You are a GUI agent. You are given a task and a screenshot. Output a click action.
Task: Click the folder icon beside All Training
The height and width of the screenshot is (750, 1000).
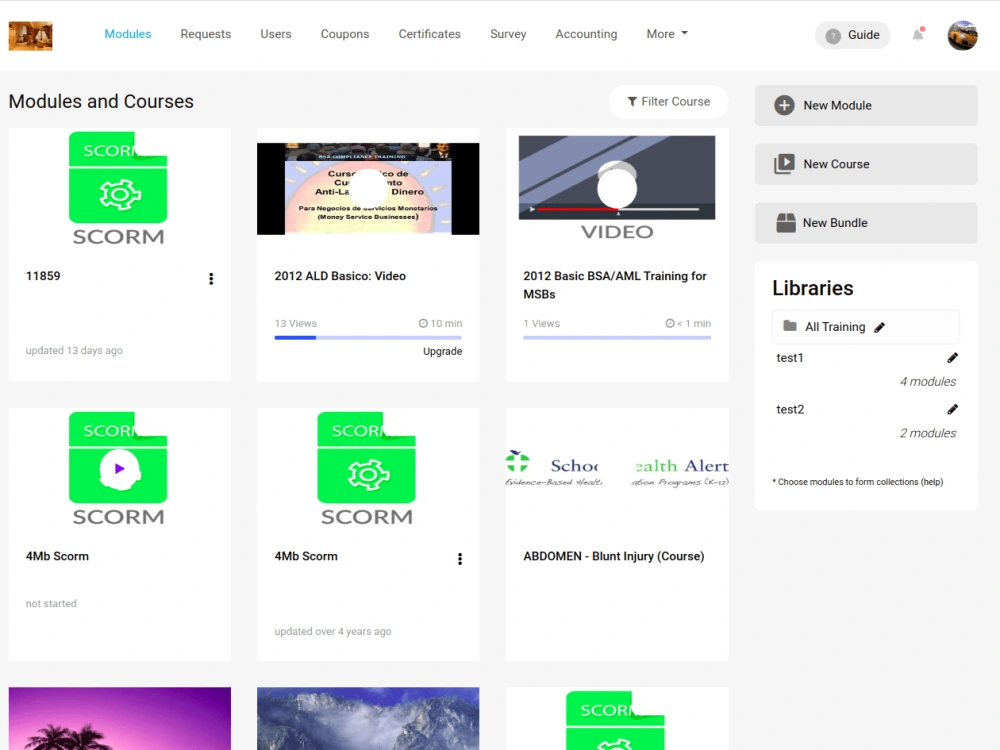coord(790,326)
